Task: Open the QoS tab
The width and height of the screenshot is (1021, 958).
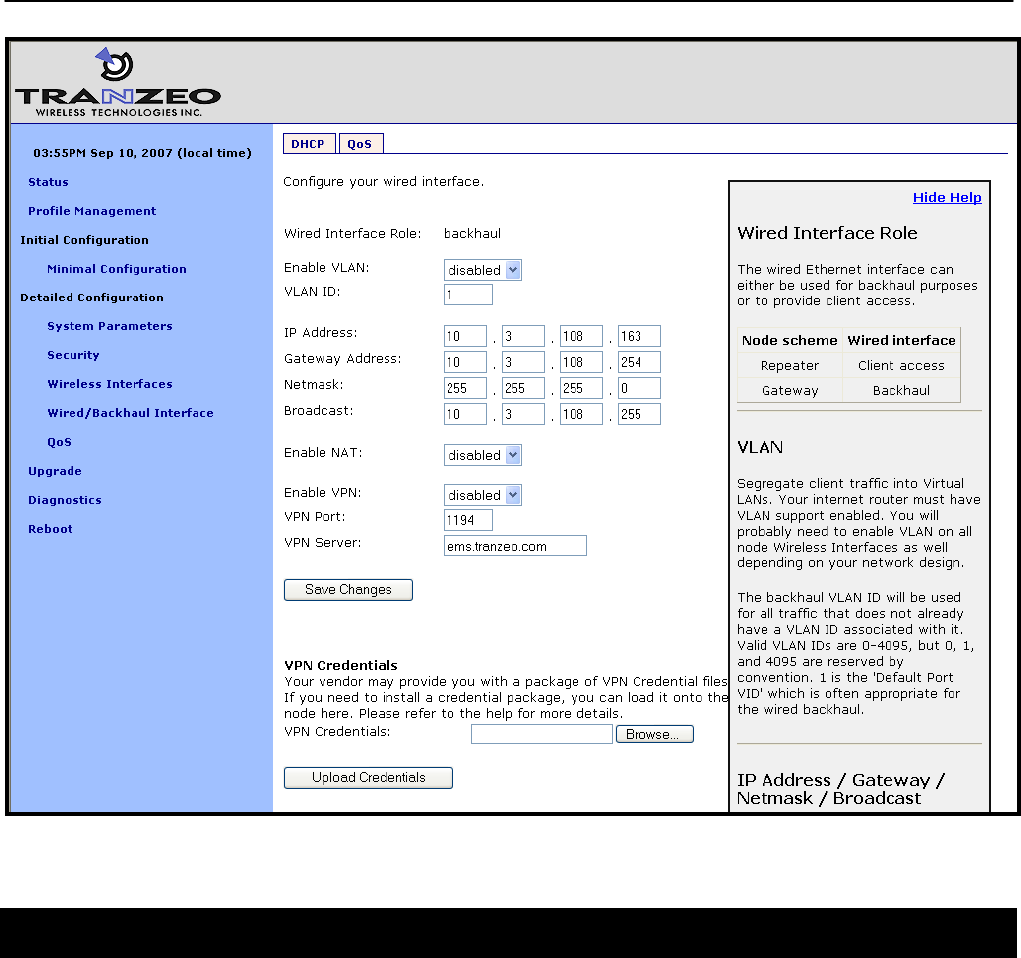Action: pos(361,143)
